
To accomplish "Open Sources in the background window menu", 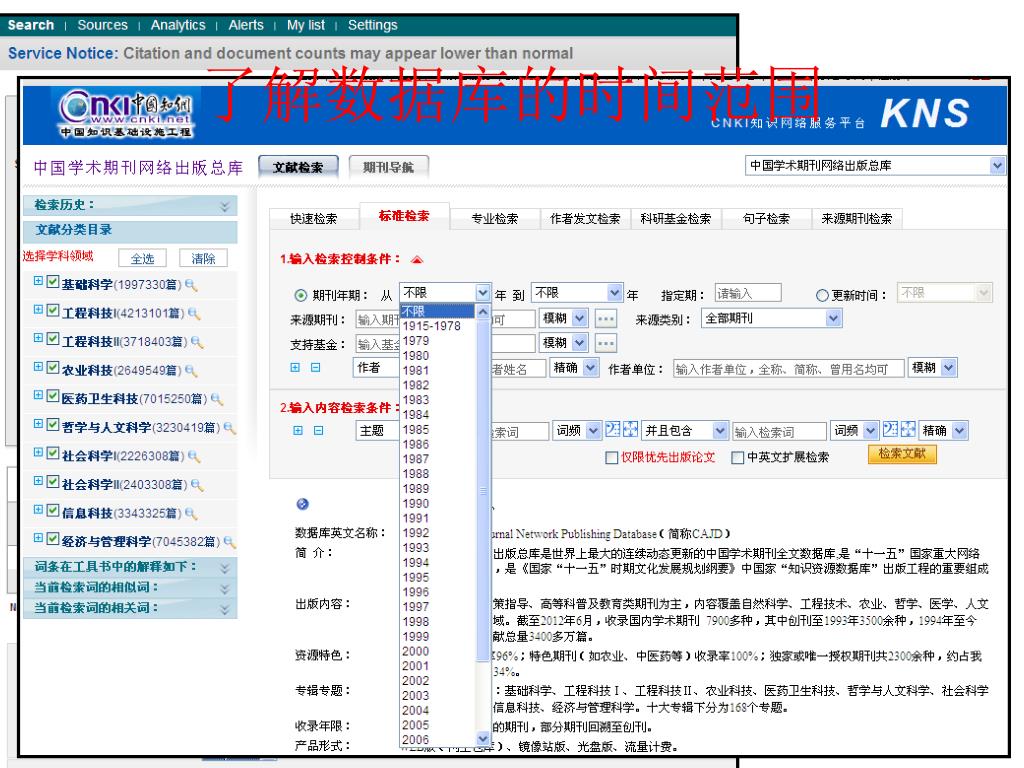I will (x=103, y=25).
